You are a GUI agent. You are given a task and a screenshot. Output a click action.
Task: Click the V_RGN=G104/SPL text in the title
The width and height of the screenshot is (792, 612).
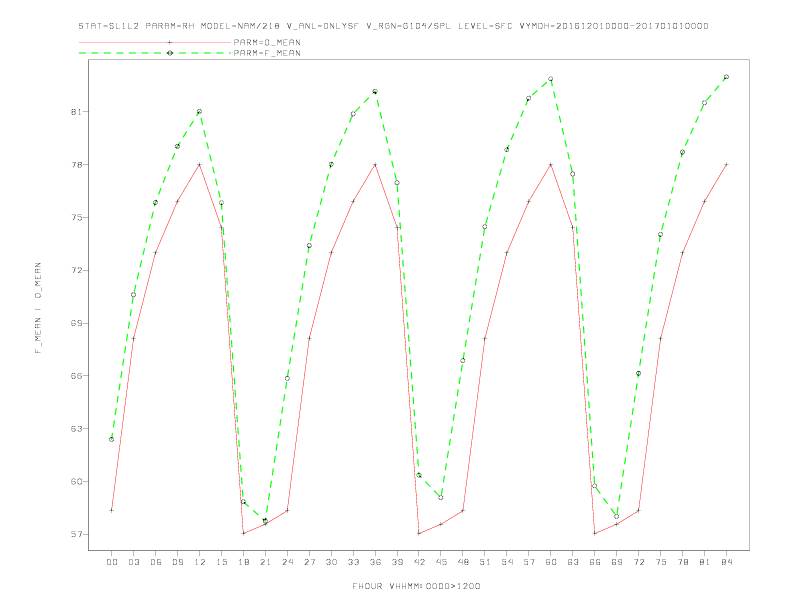pos(409,26)
